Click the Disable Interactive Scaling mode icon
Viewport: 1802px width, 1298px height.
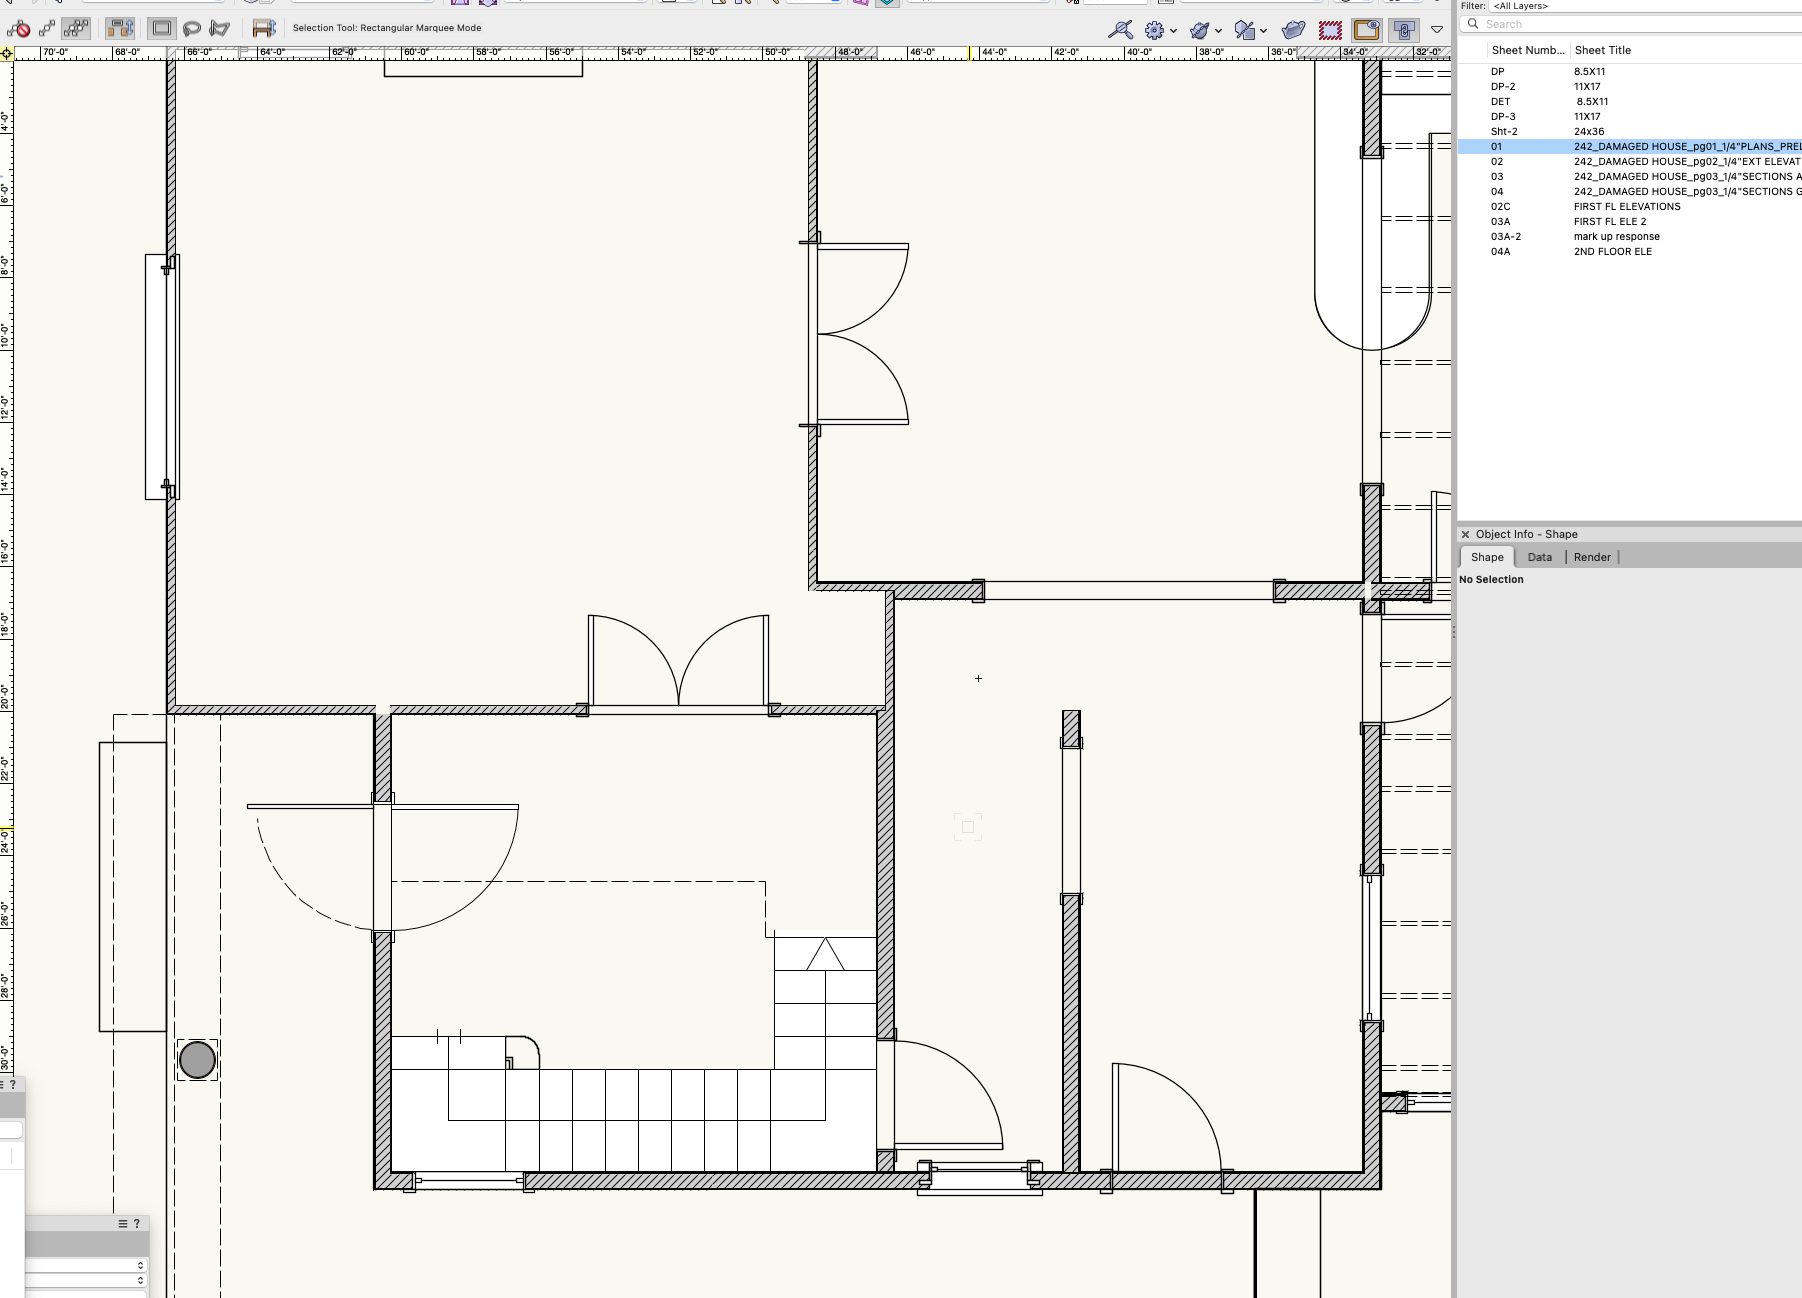pyautogui.click(x=18, y=28)
